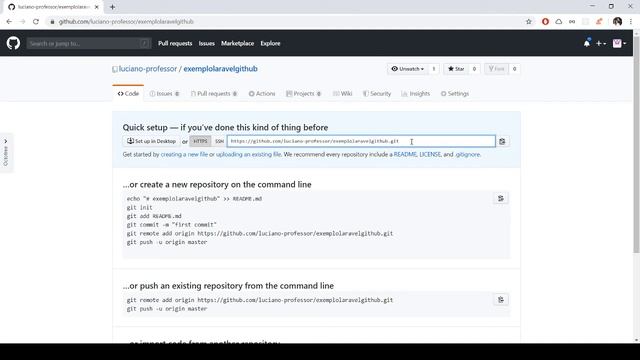Follow the creating a new file link

click(184, 154)
